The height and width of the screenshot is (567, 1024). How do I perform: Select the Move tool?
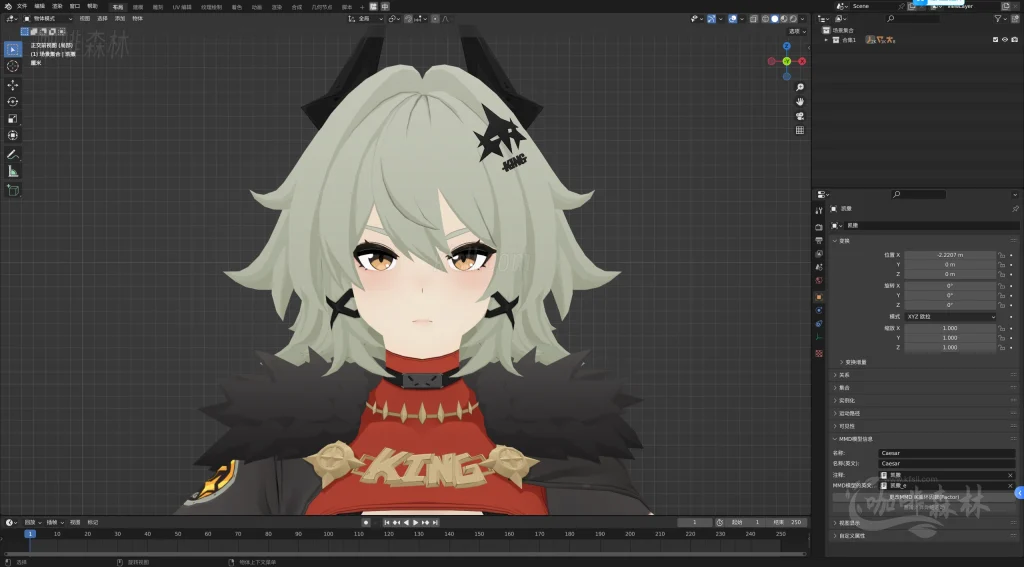coord(12,85)
